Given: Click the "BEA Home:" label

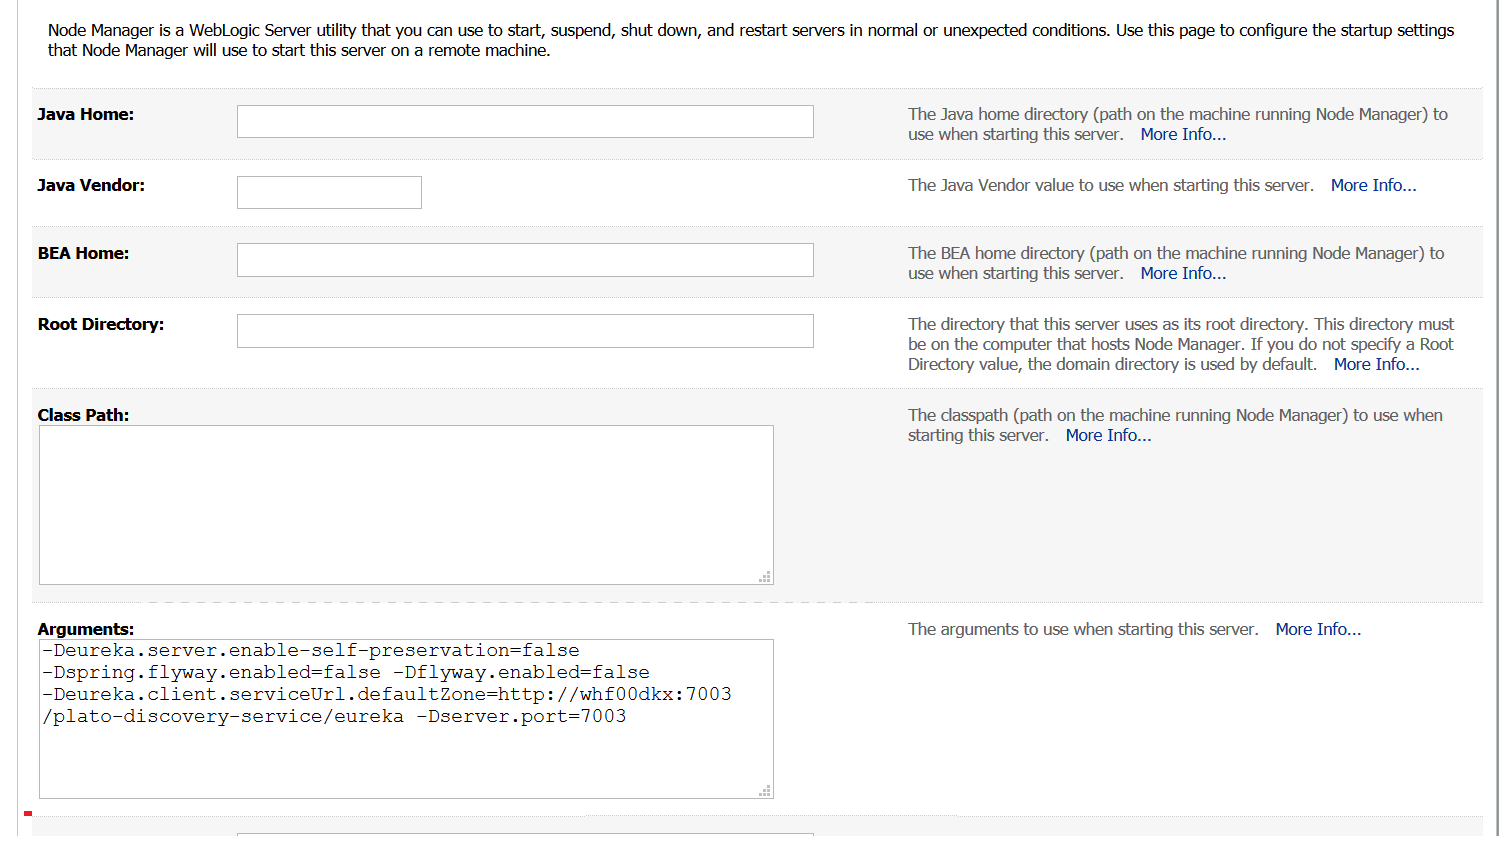Looking at the screenshot, I should tap(83, 254).
